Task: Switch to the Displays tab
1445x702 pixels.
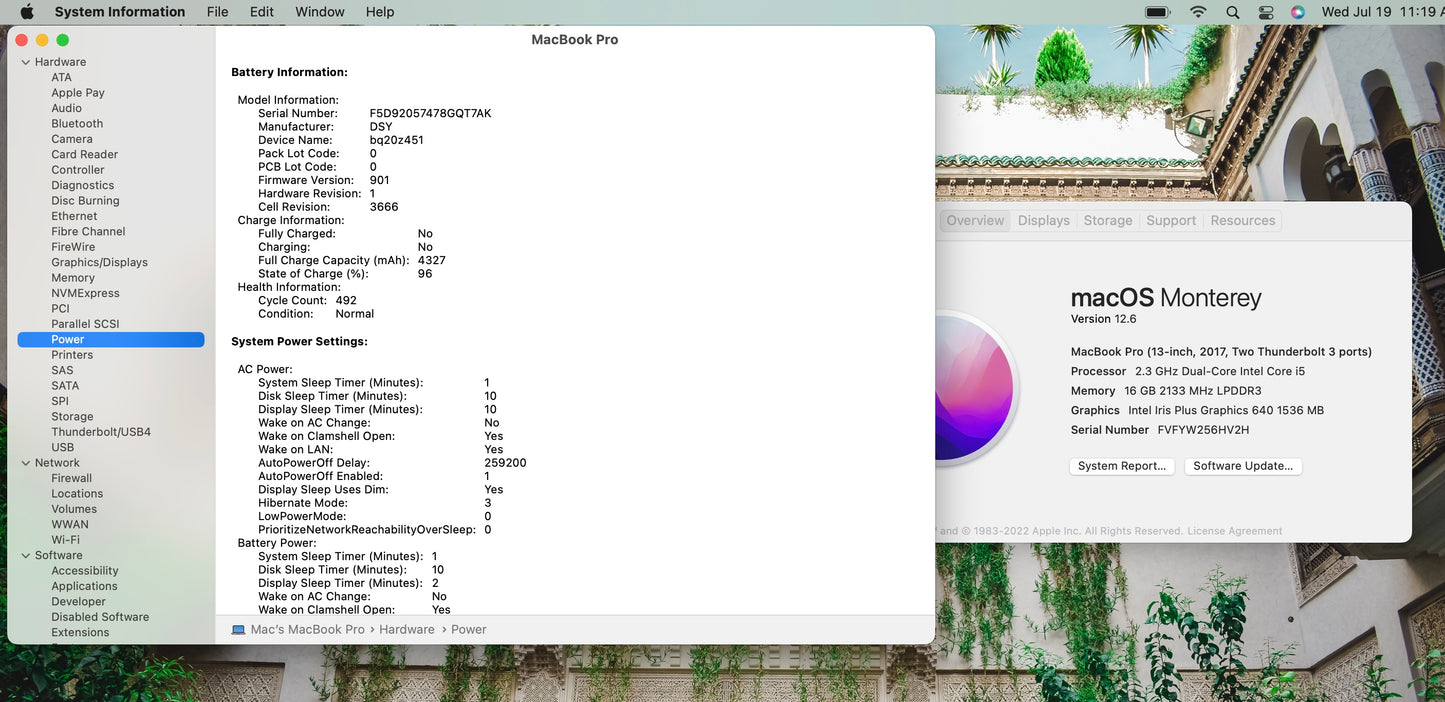Action: coord(1043,221)
